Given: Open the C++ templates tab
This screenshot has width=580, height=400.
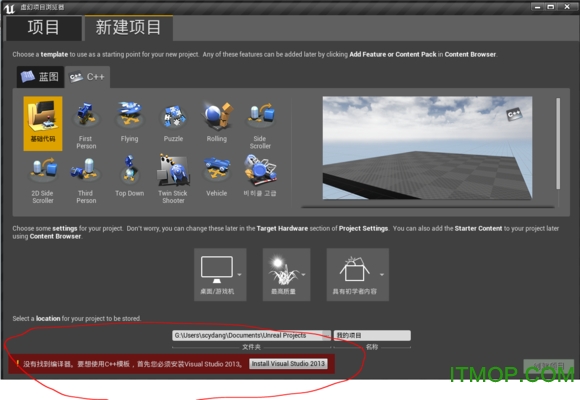Looking at the screenshot, I should click(87, 77).
